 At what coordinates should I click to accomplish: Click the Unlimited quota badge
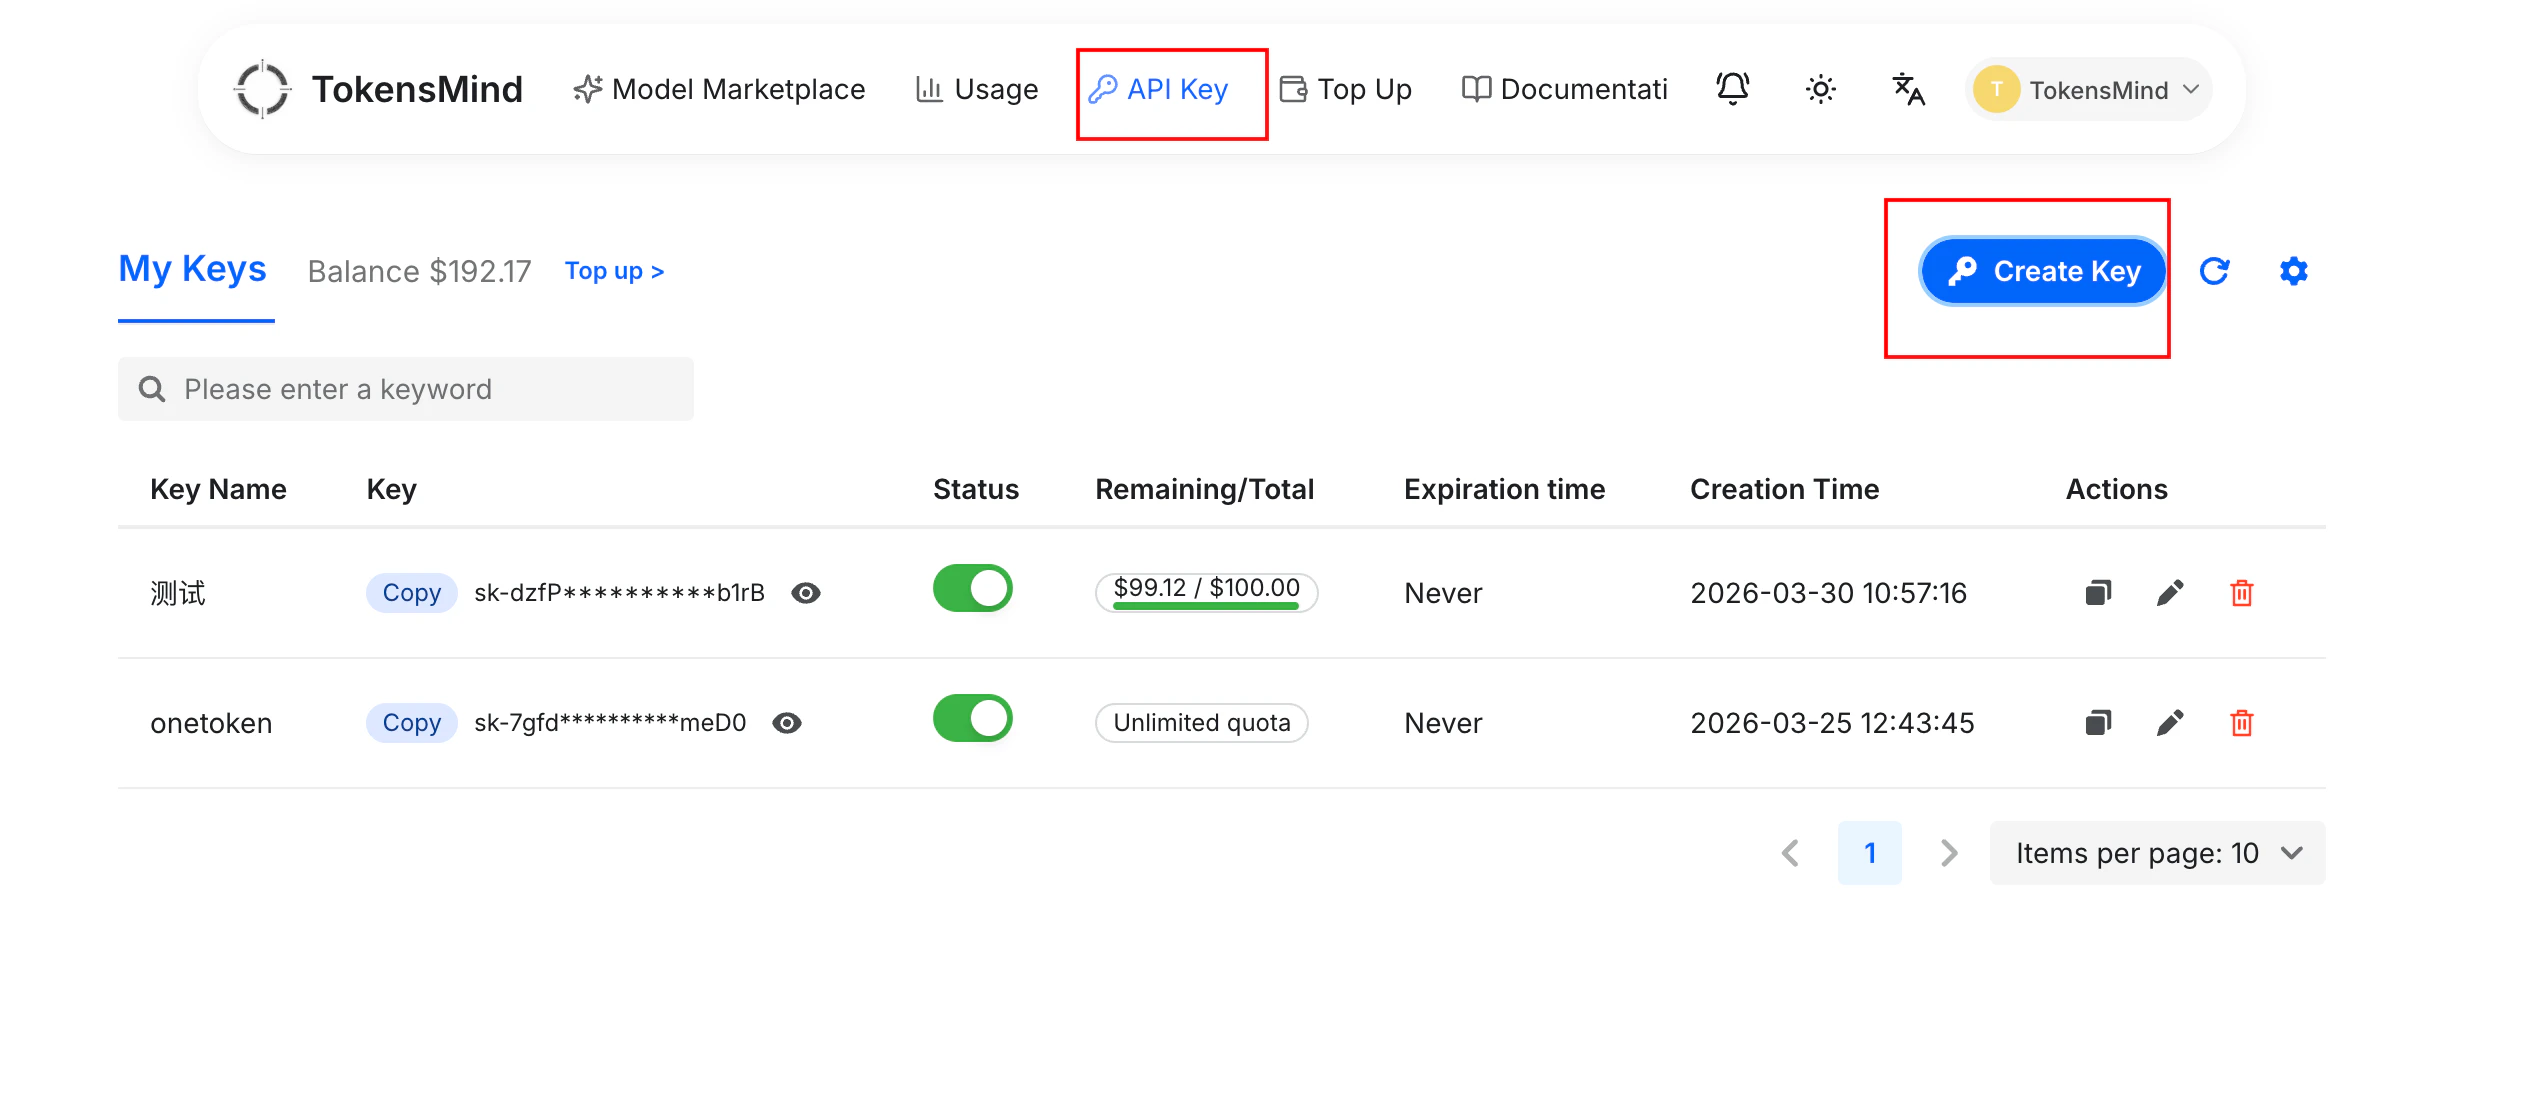[x=1202, y=723]
